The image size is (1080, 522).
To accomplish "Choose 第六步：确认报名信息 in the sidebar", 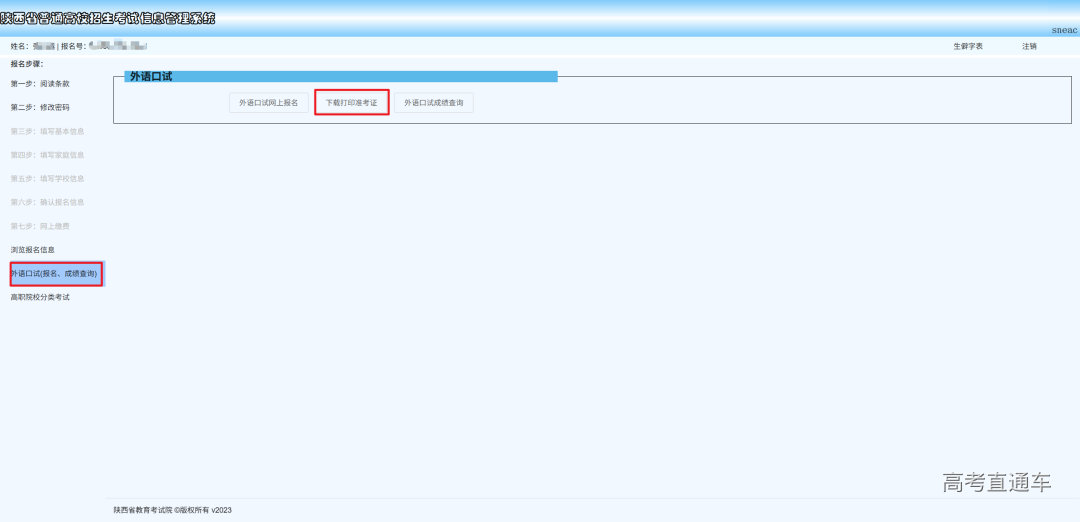I will 47,202.
